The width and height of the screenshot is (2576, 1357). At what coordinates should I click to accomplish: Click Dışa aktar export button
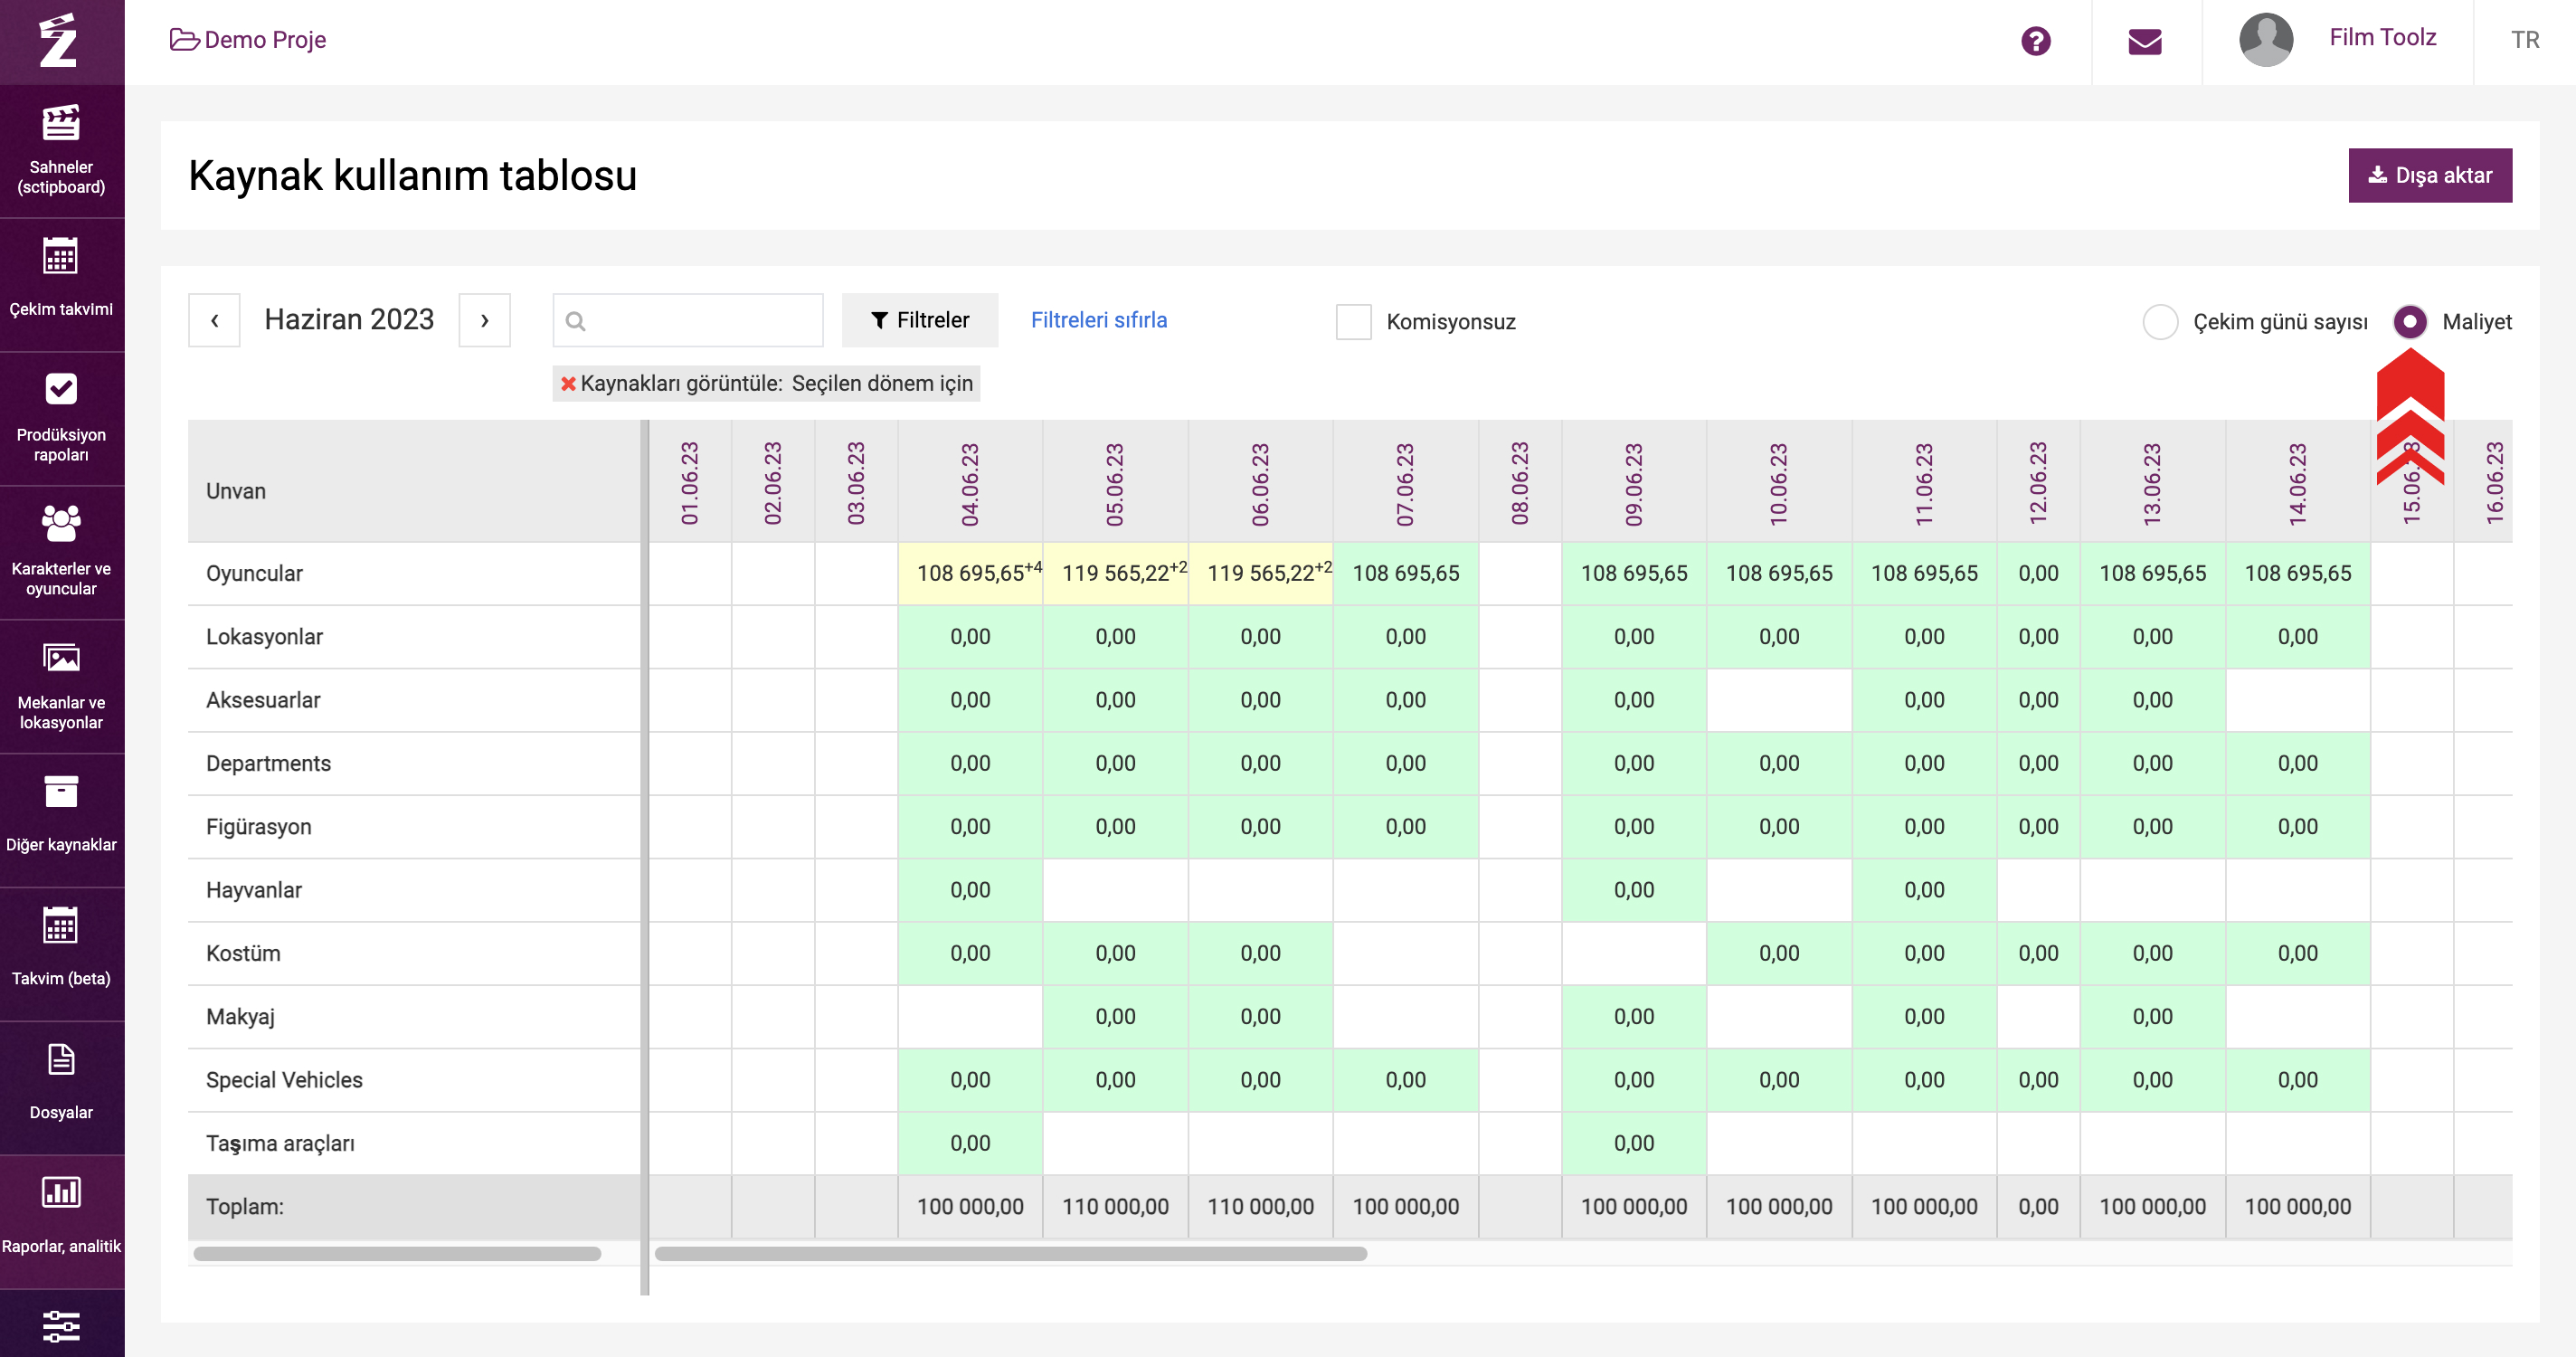pyautogui.click(x=2430, y=175)
